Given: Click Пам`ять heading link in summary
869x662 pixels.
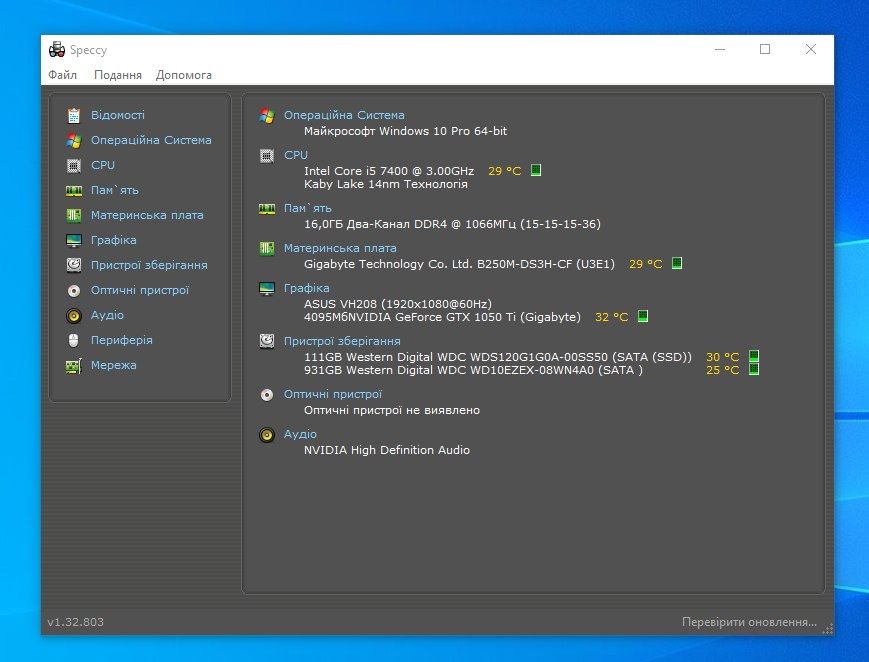Looking at the screenshot, I should [x=308, y=208].
